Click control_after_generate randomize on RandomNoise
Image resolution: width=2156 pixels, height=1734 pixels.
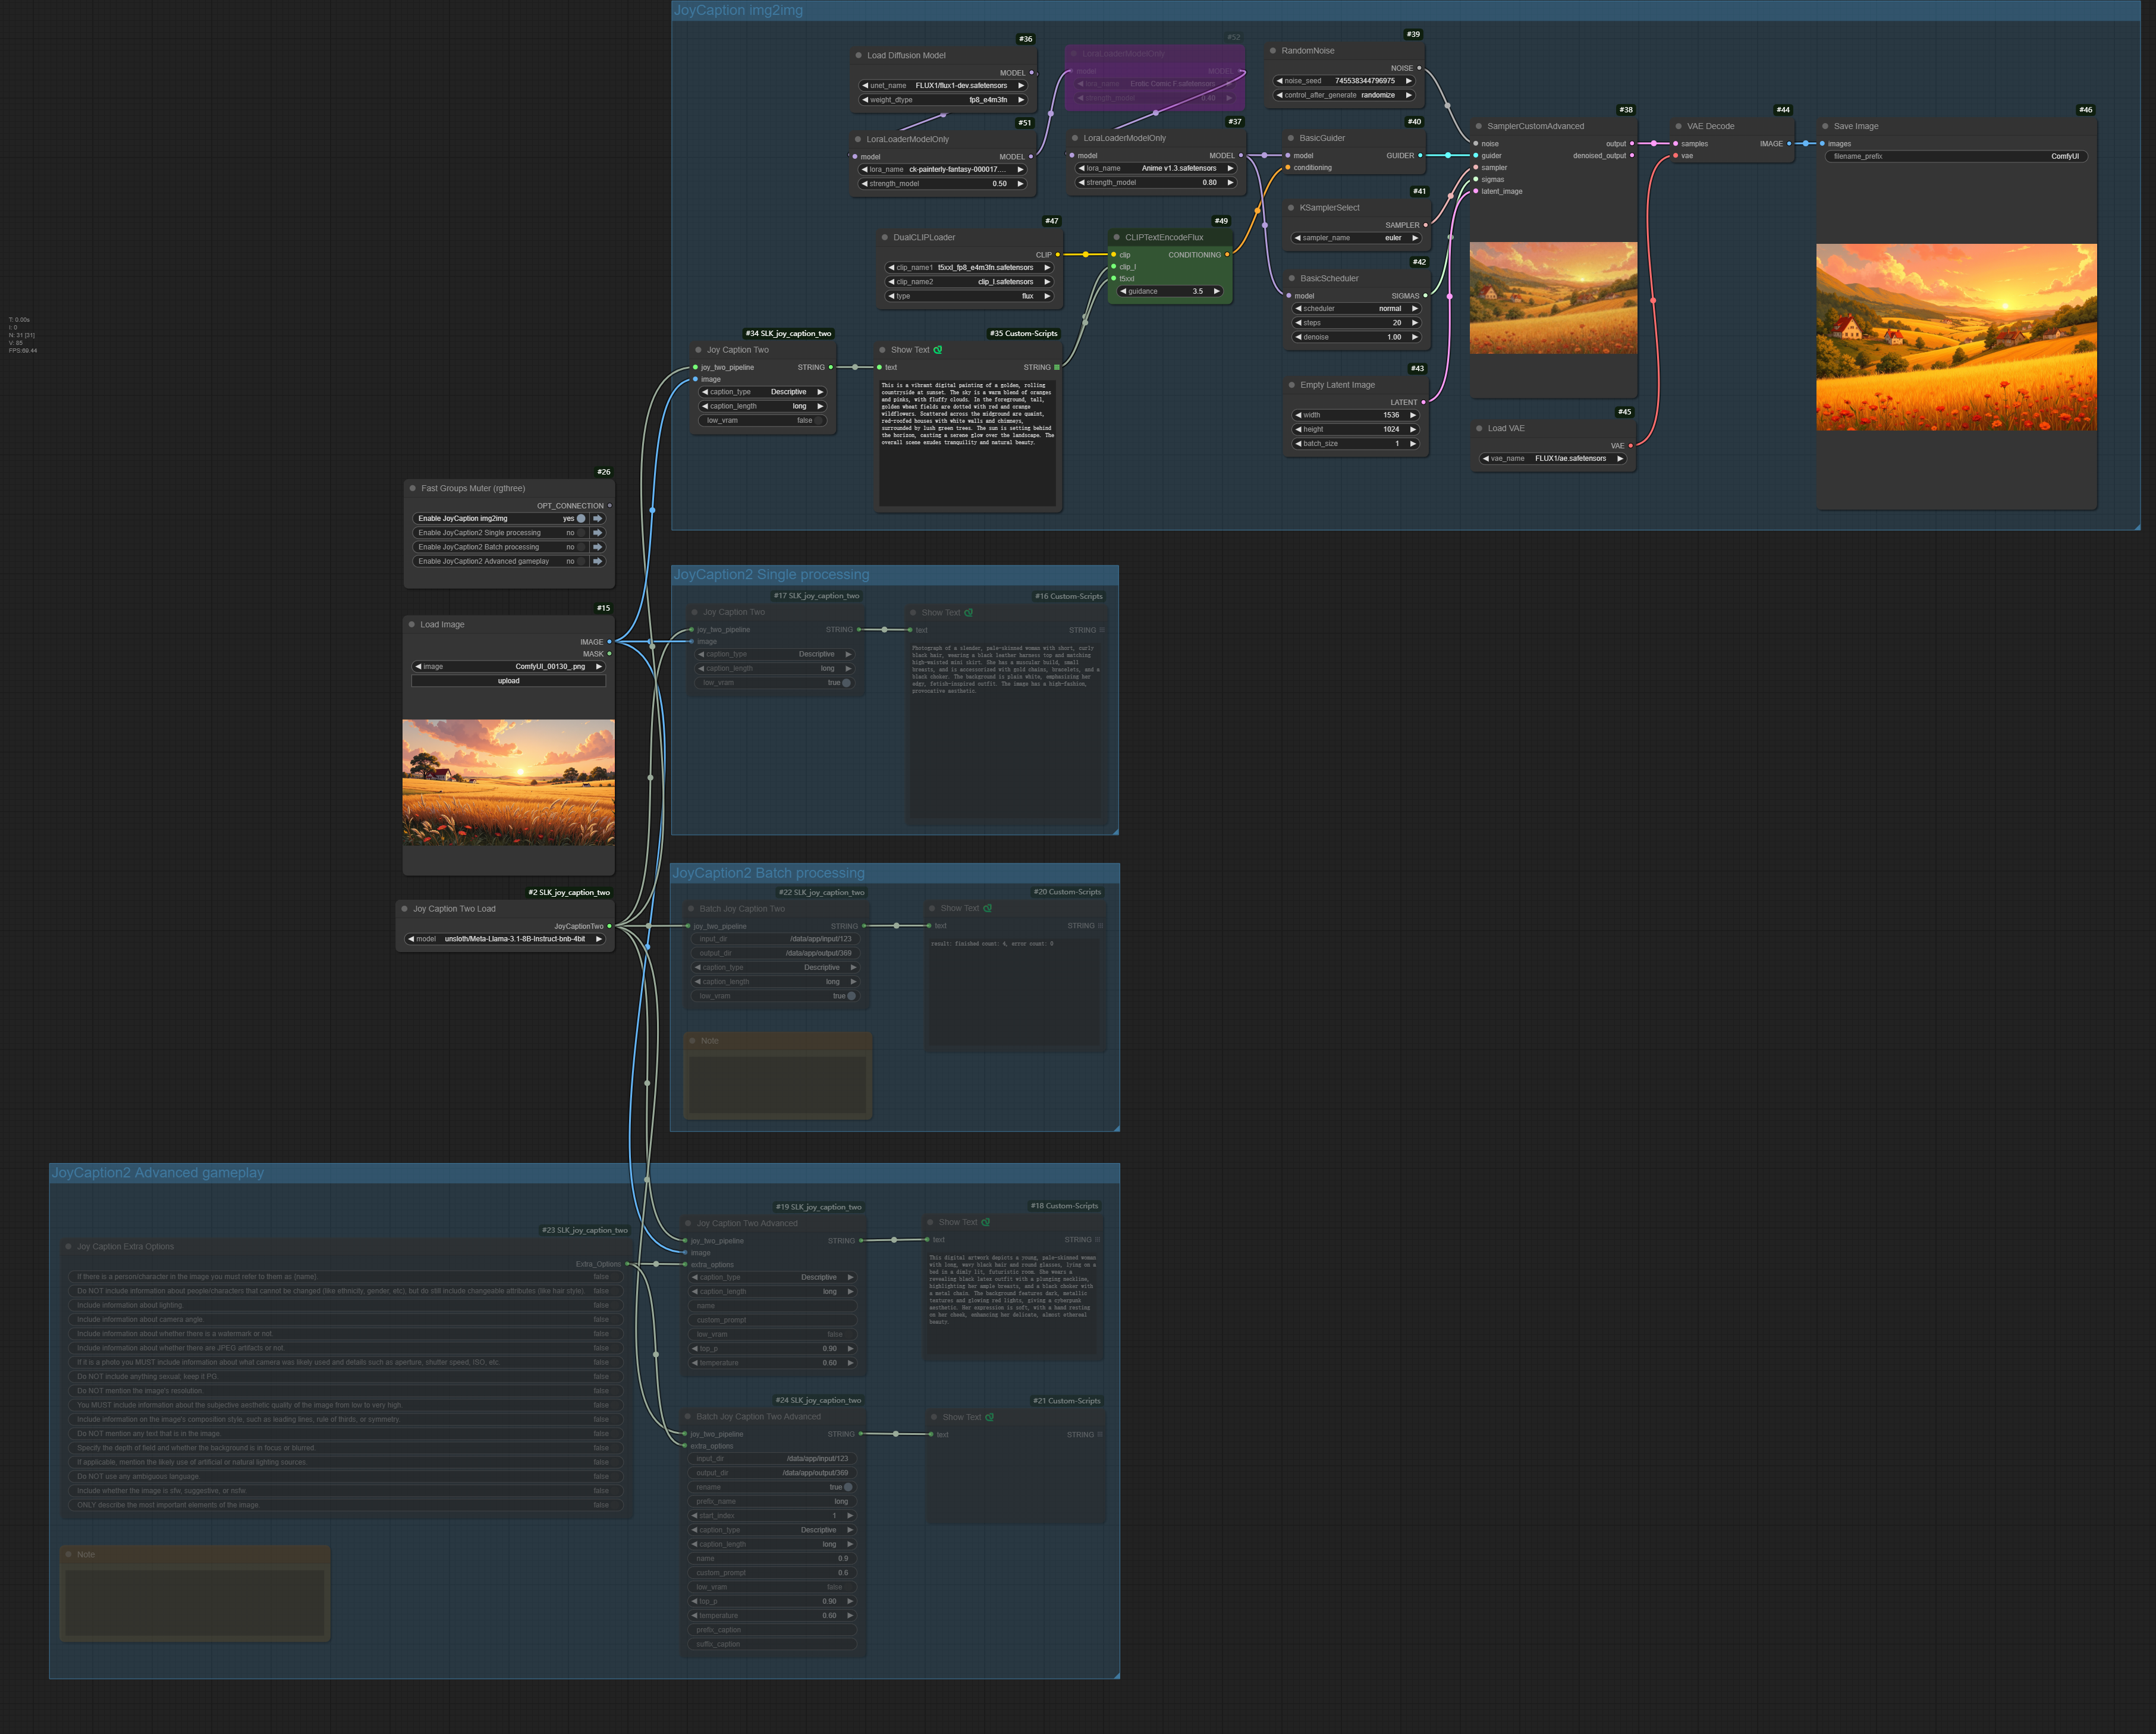(x=1378, y=95)
